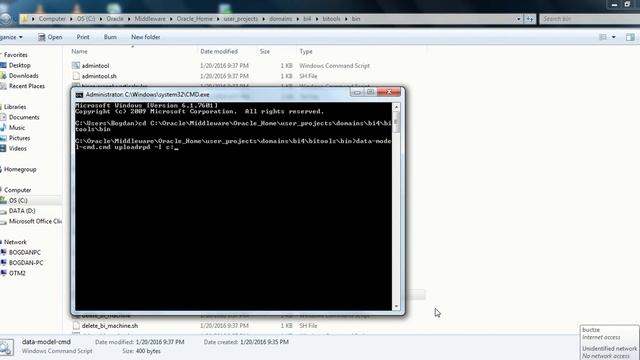Image resolution: width=640 pixels, height=360 pixels.
Task: Click the data-model-cmd details pane icon
Action: [7, 347]
